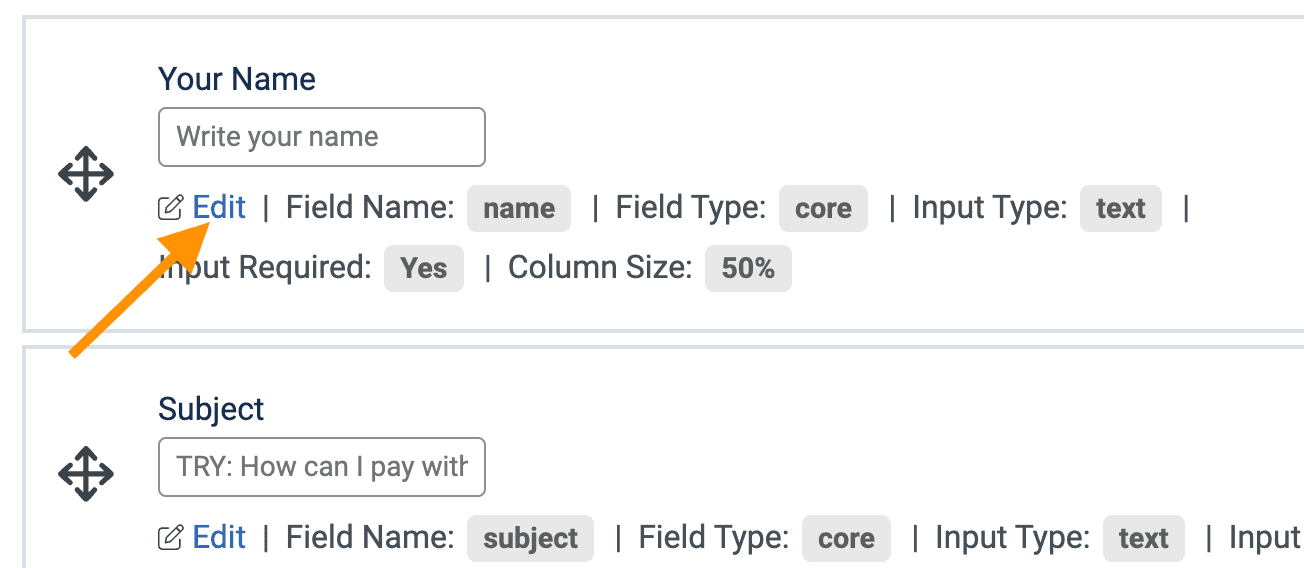Click the move arrows icon beside Subject field
This screenshot has height=568, width=1304.
coord(86,474)
